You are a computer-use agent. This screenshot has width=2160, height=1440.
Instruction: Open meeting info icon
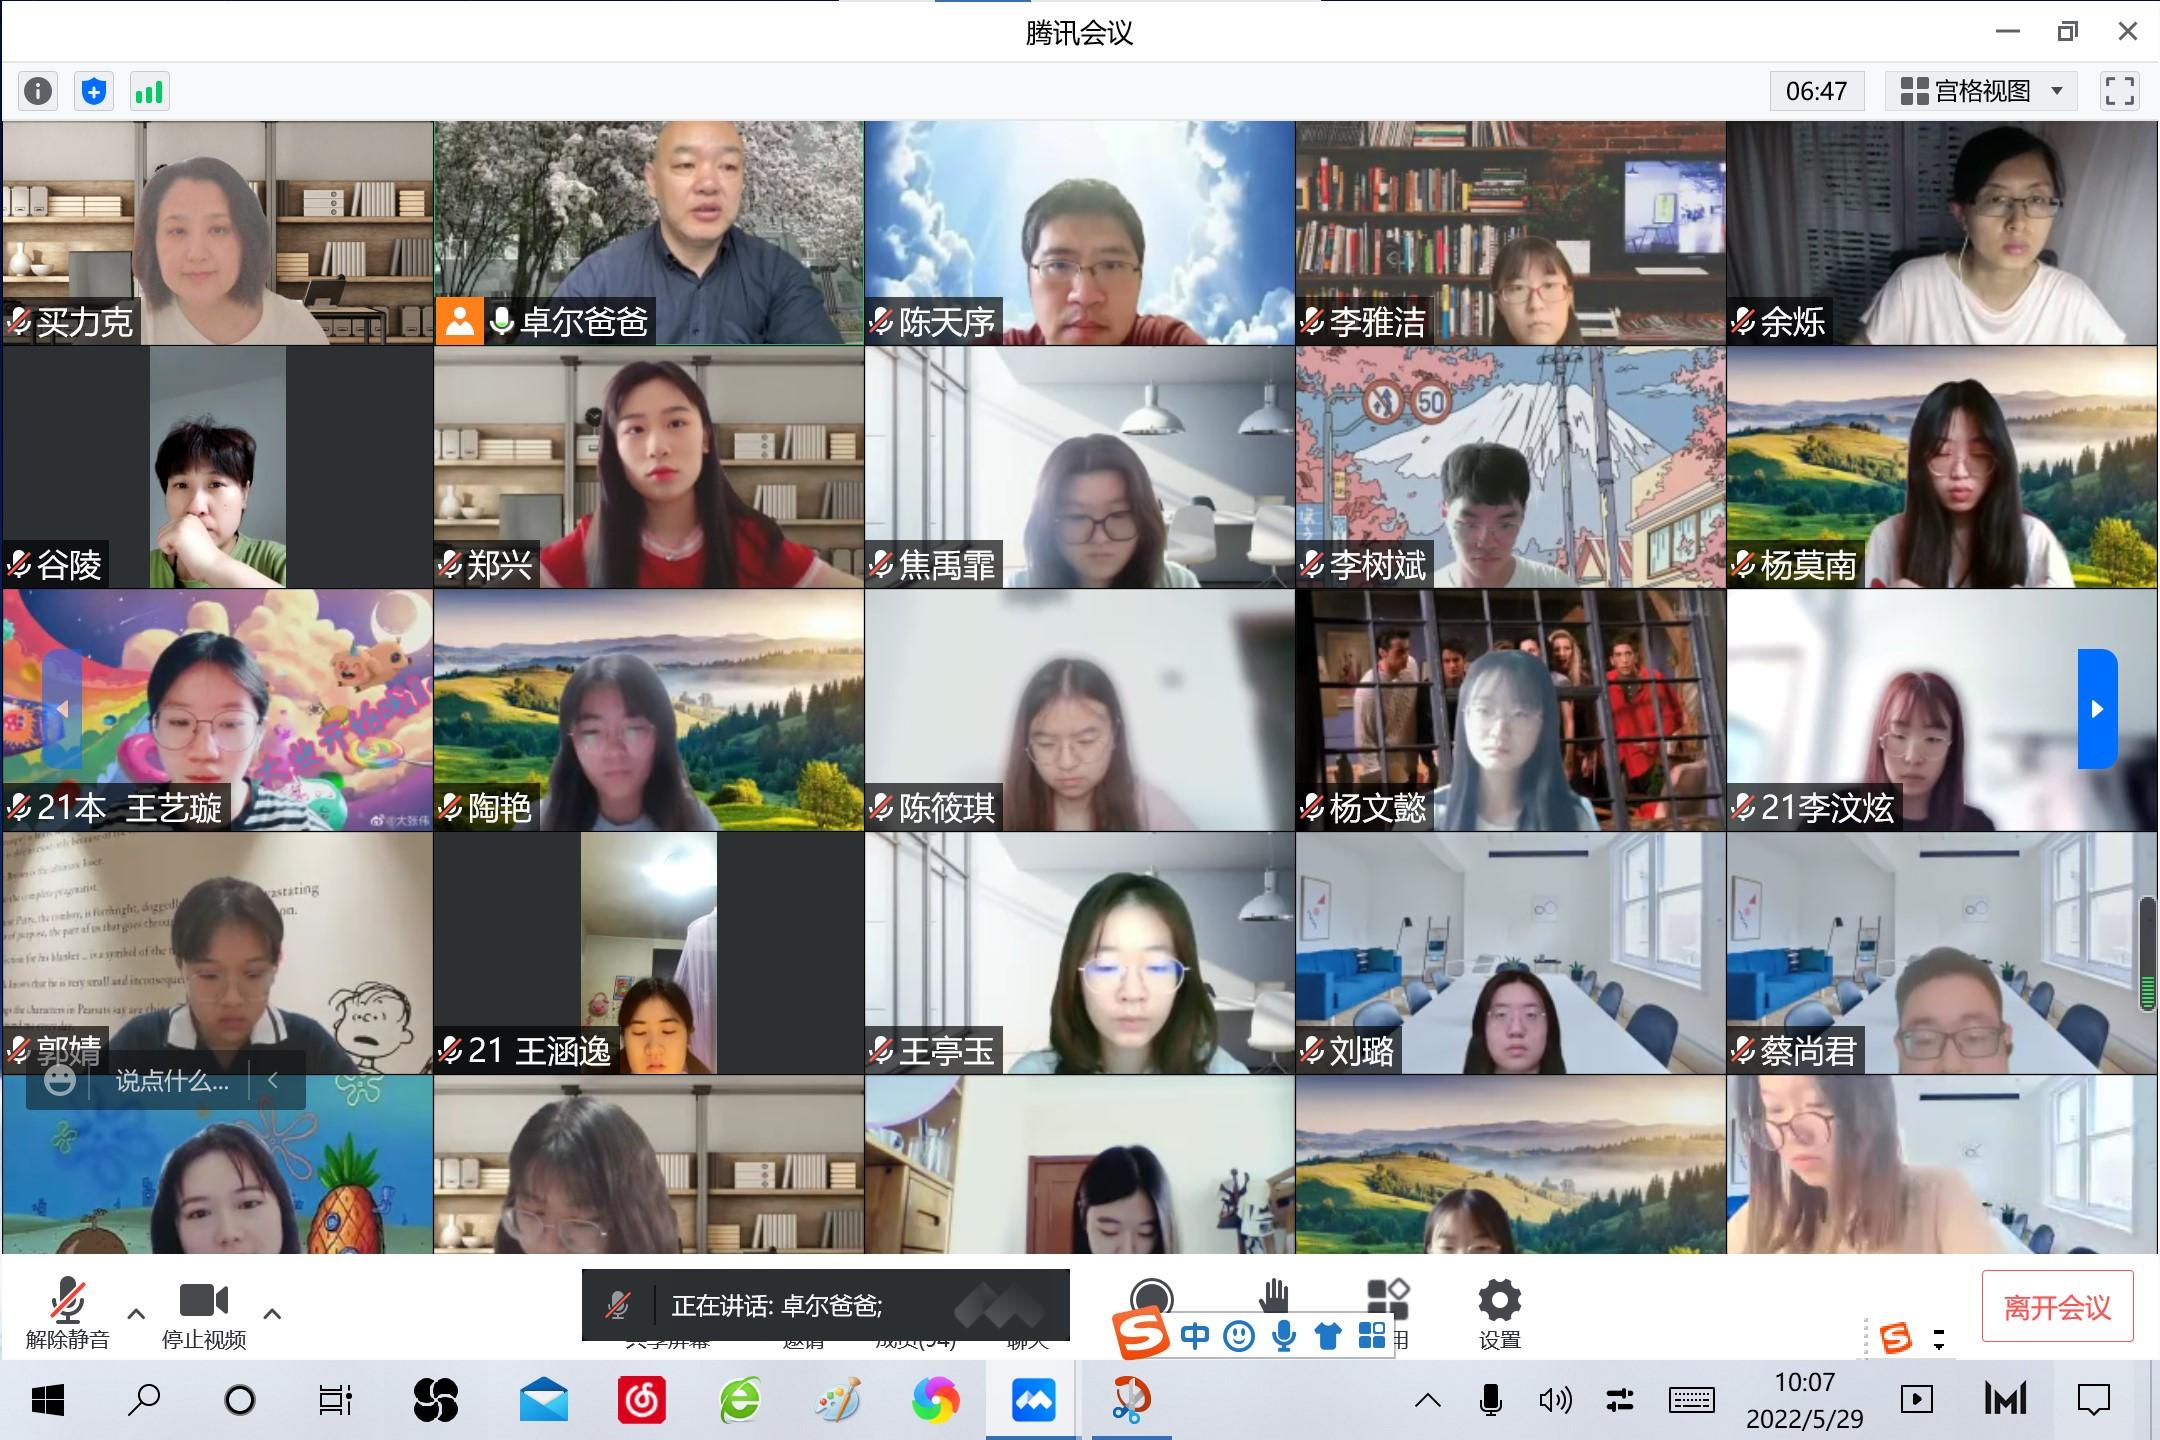coord(38,91)
